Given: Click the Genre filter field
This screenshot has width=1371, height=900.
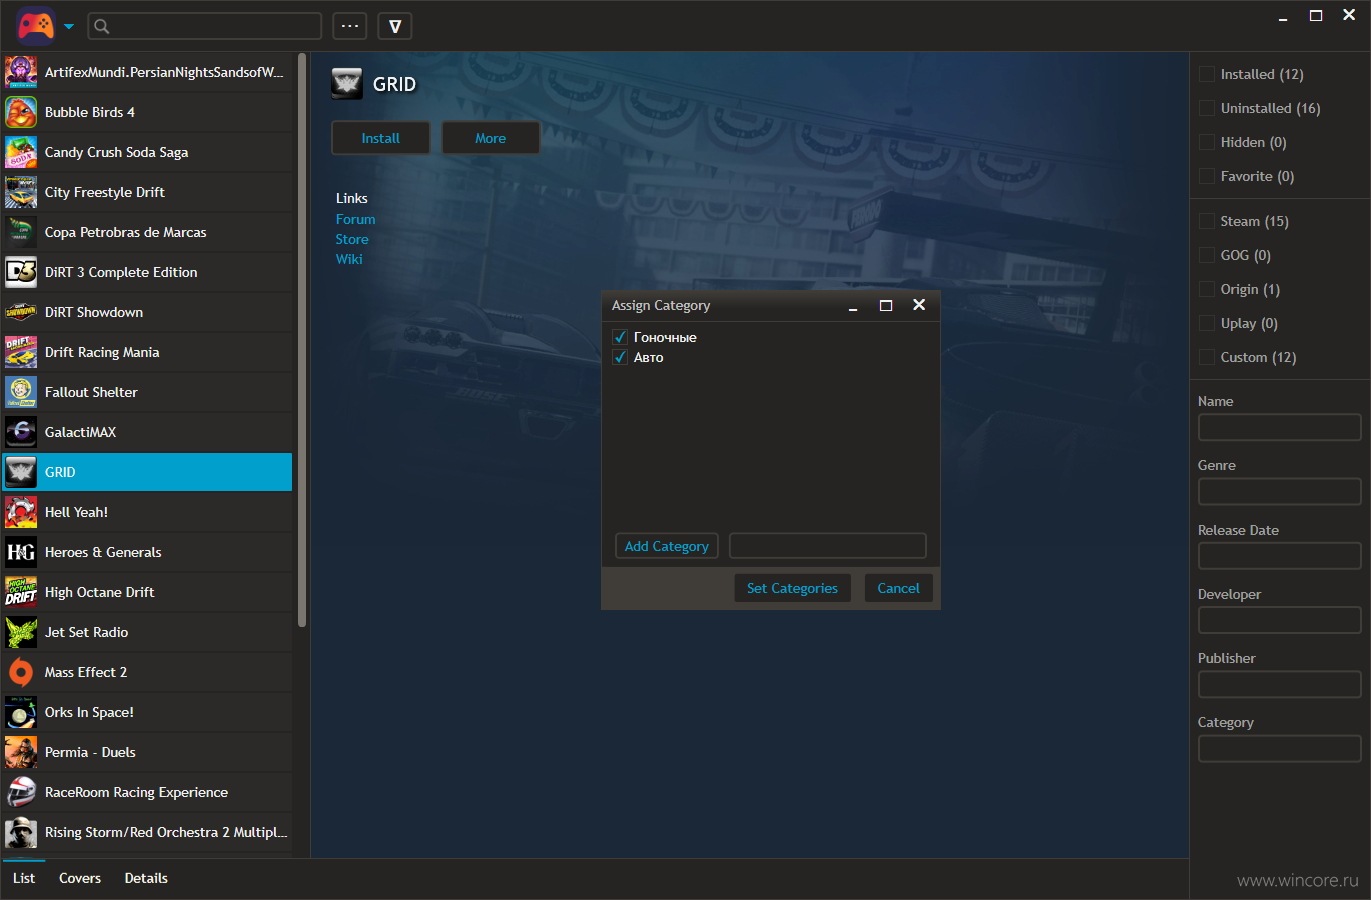Looking at the screenshot, I should [1280, 491].
